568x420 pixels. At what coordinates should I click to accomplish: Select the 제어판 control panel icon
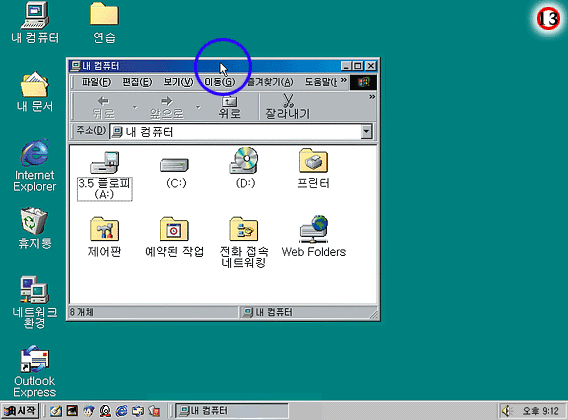(x=104, y=229)
